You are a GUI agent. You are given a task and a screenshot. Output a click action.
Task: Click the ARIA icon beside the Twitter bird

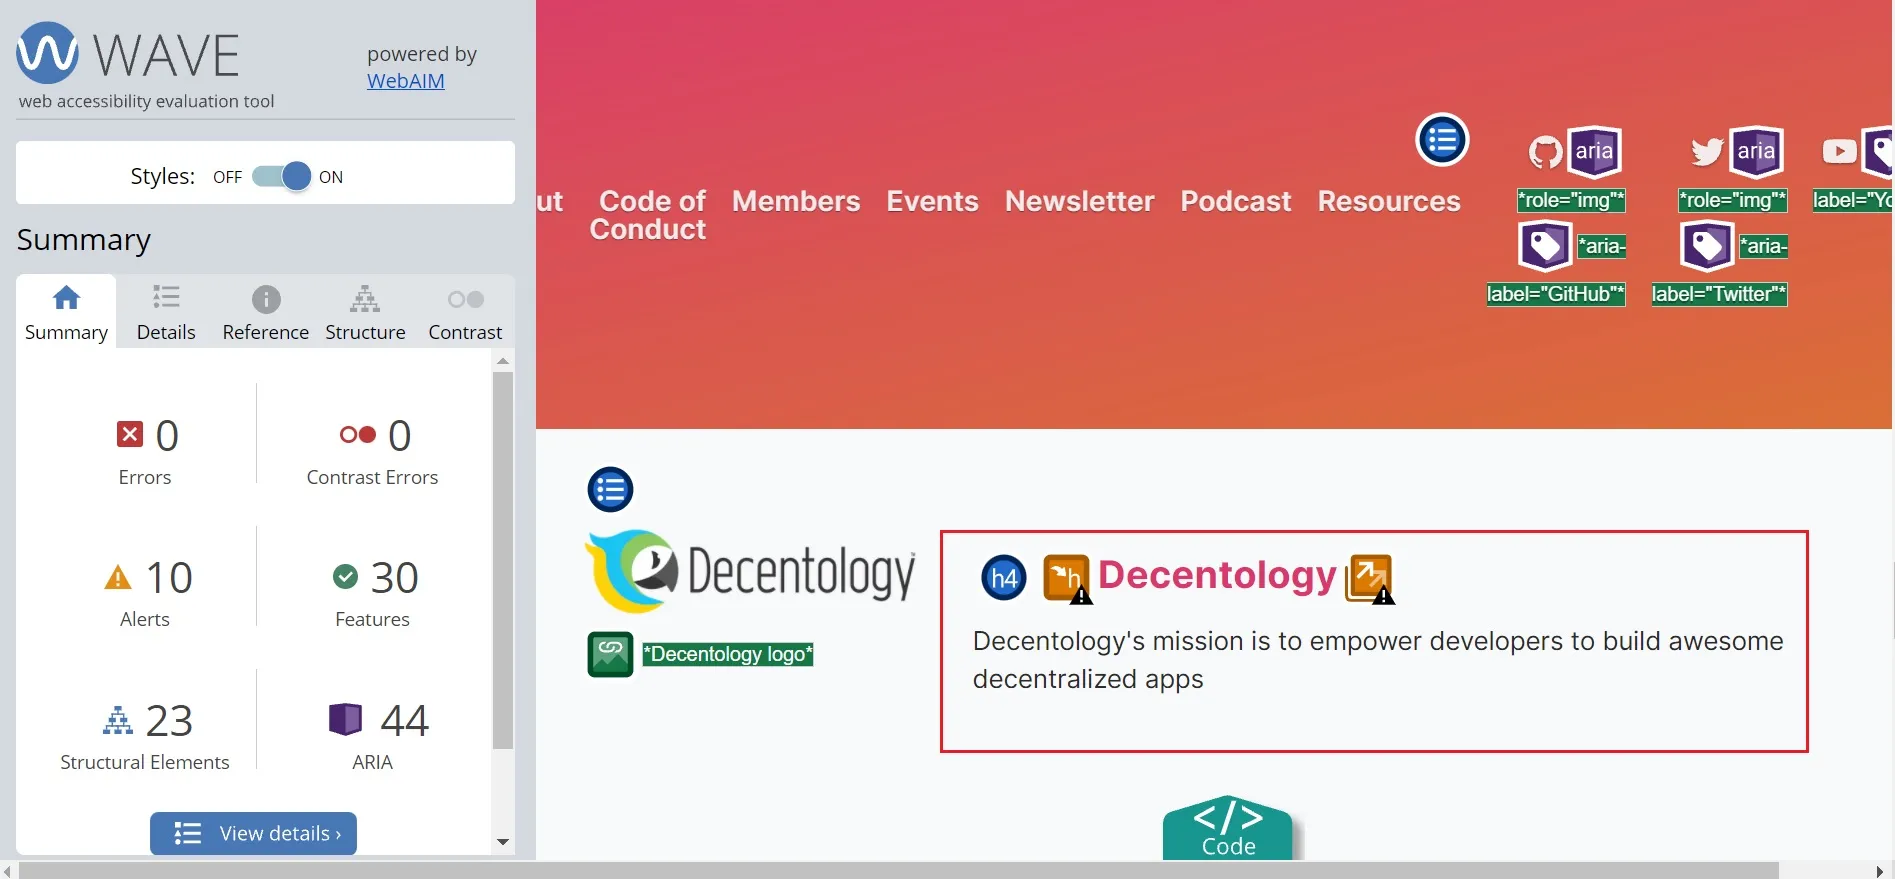coord(1756,151)
